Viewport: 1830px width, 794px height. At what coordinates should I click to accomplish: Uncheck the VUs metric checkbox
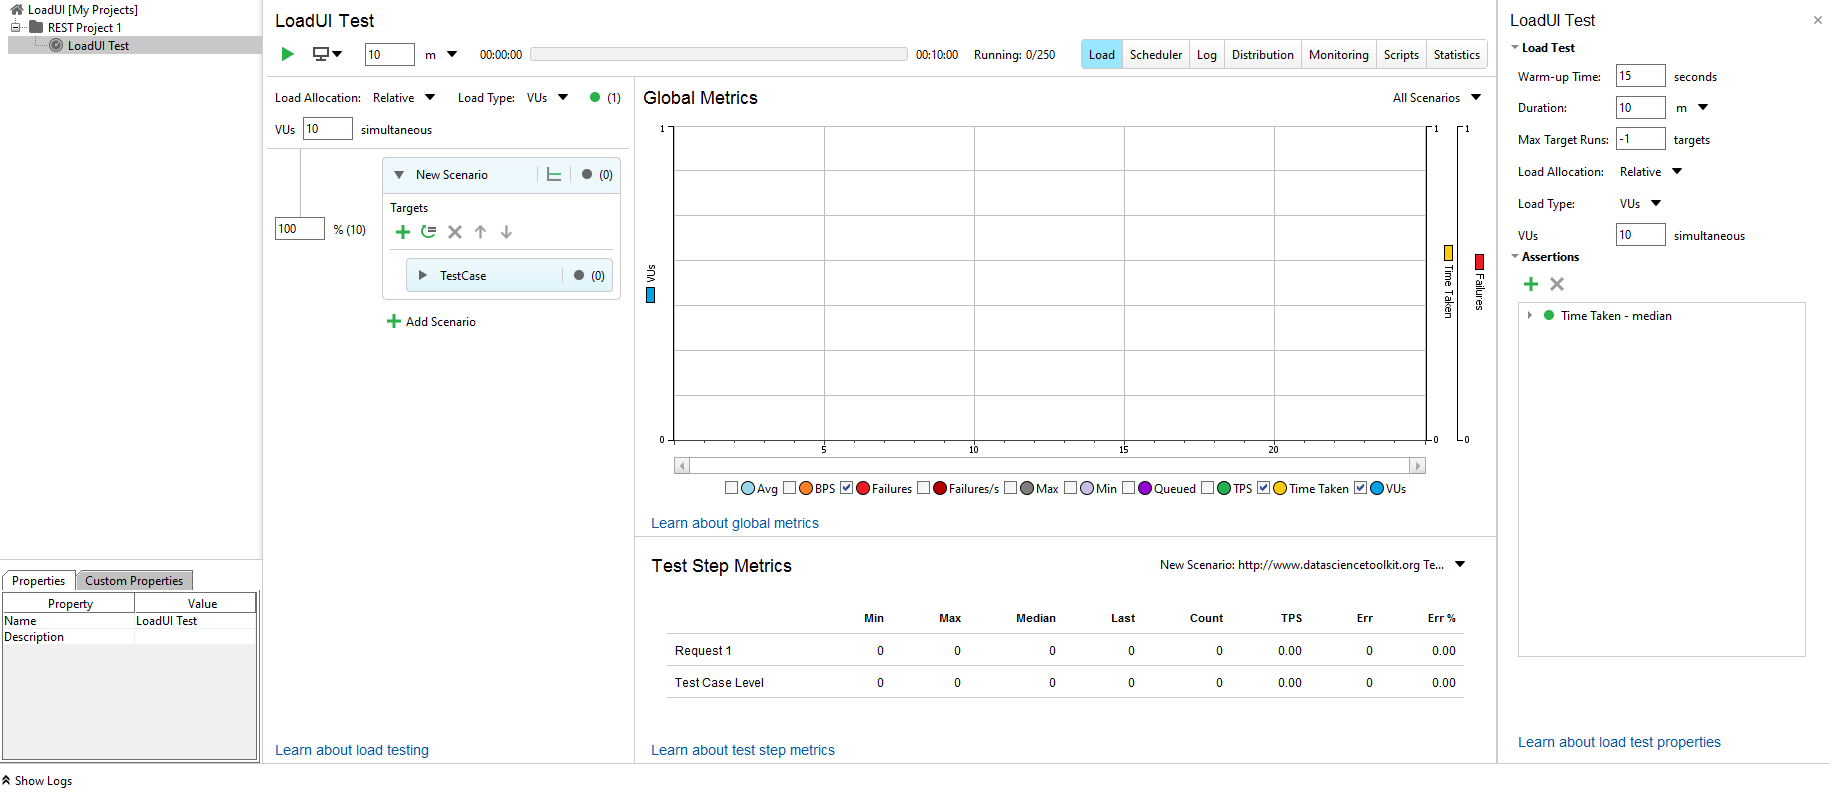[x=1360, y=488]
